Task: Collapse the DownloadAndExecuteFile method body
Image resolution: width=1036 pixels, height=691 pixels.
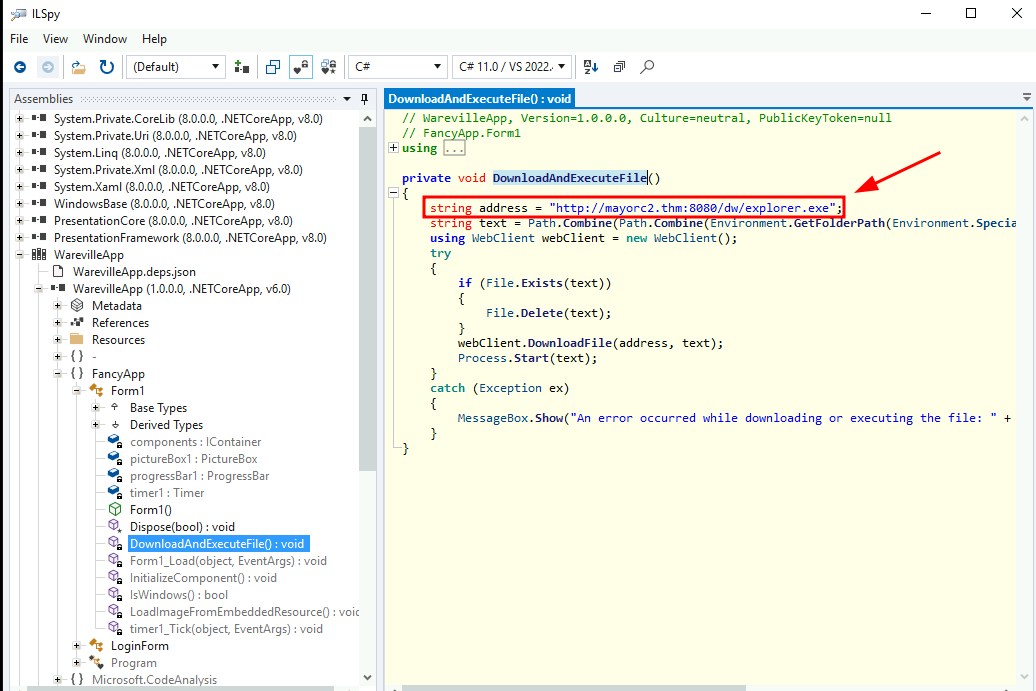Action: tap(393, 193)
